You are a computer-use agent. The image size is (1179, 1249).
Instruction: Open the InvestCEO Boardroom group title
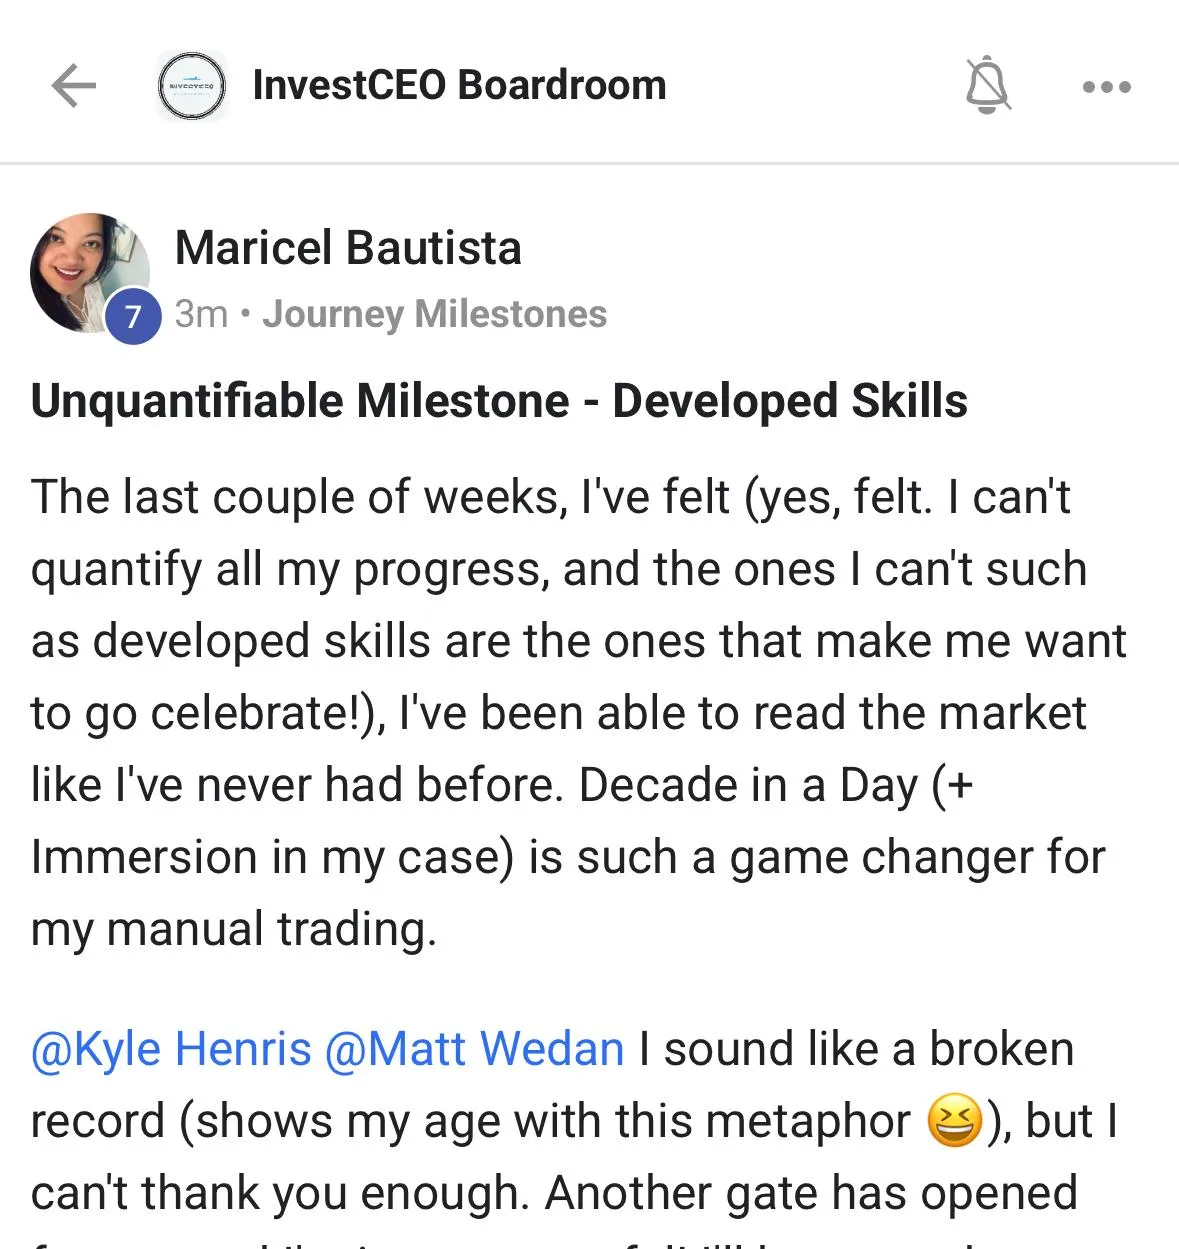[x=459, y=86]
